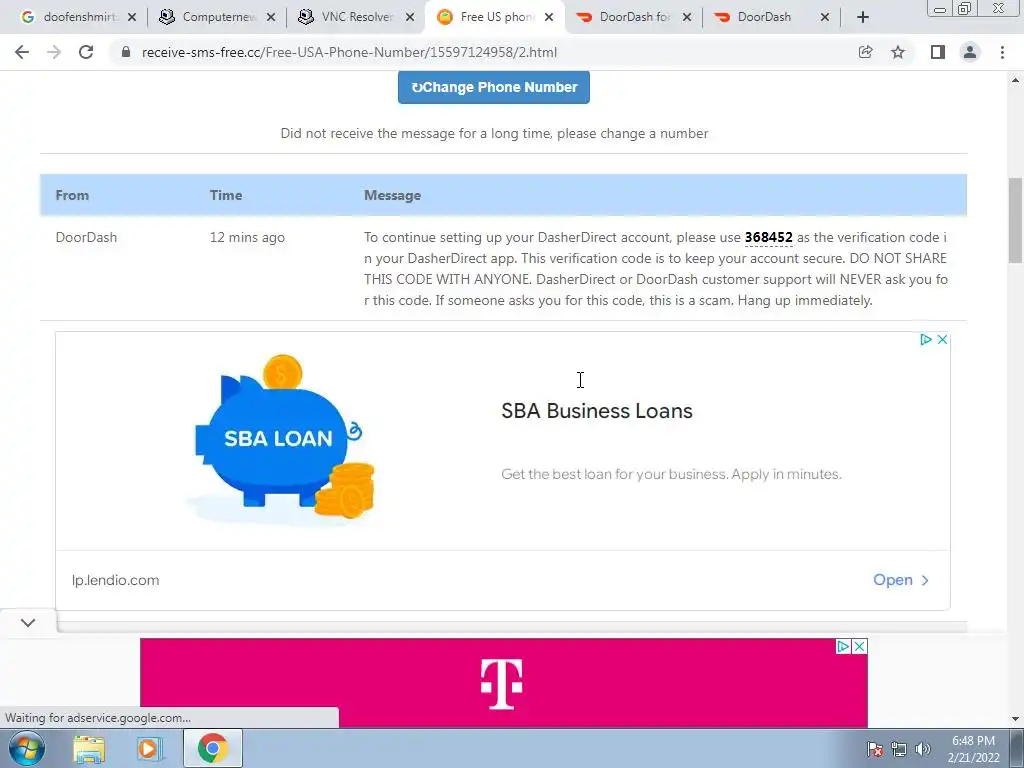The image size is (1024, 768).
Task: Click the From column header
Action: pyautogui.click(x=72, y=195)
